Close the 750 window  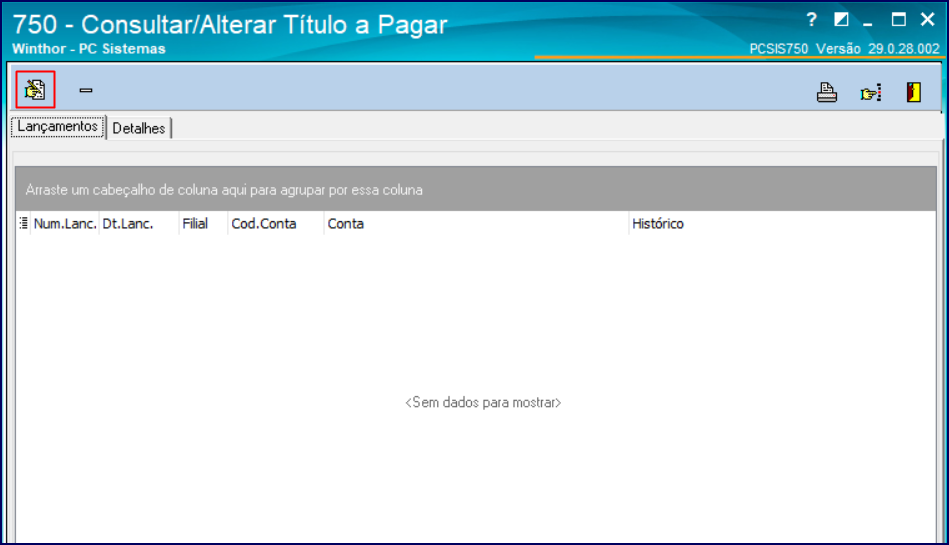[x=927, y=19]
